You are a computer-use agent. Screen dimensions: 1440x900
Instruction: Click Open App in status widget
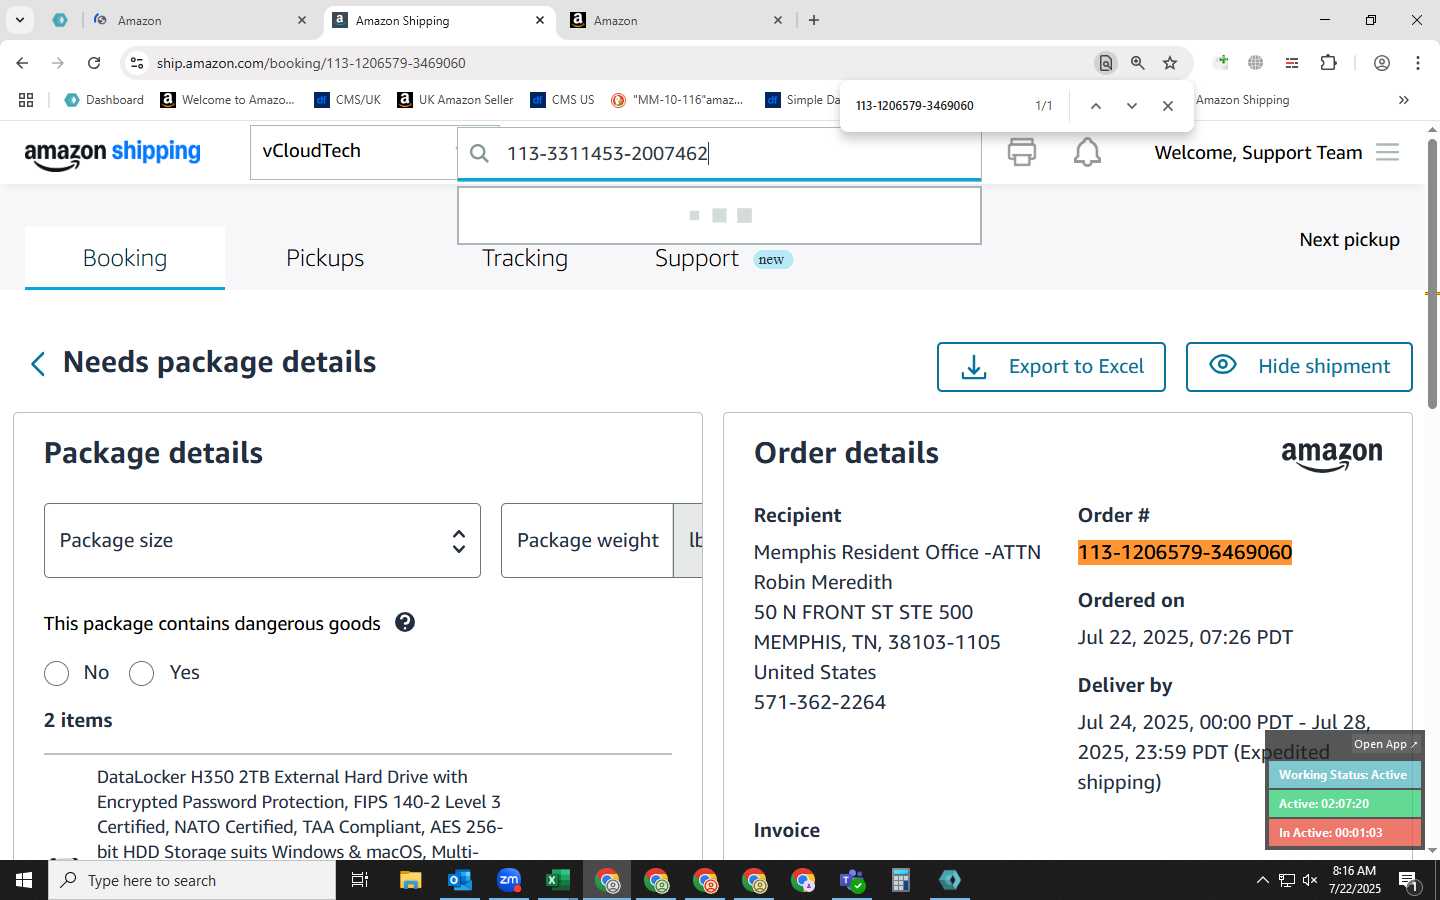coord(1385,744)
